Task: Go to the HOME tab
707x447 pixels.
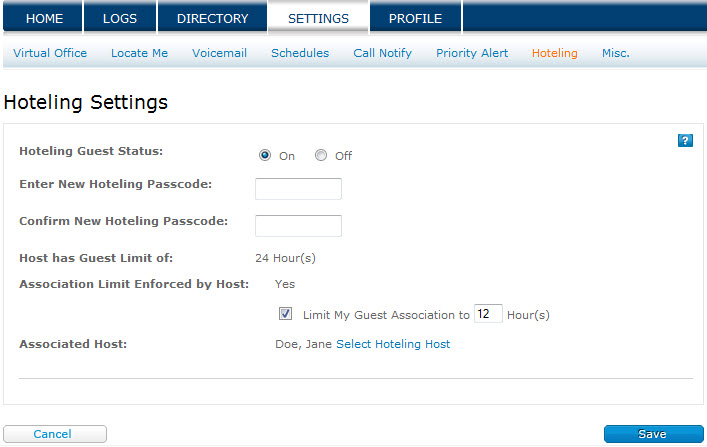Action: (44, 18)
